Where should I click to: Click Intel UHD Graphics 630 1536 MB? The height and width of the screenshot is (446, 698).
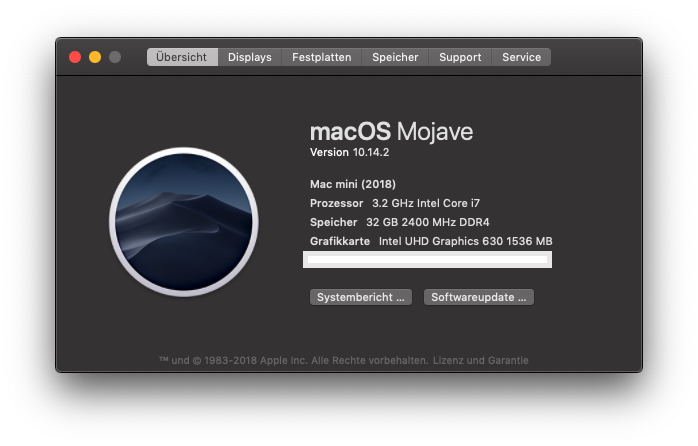(x=465, y=241)
